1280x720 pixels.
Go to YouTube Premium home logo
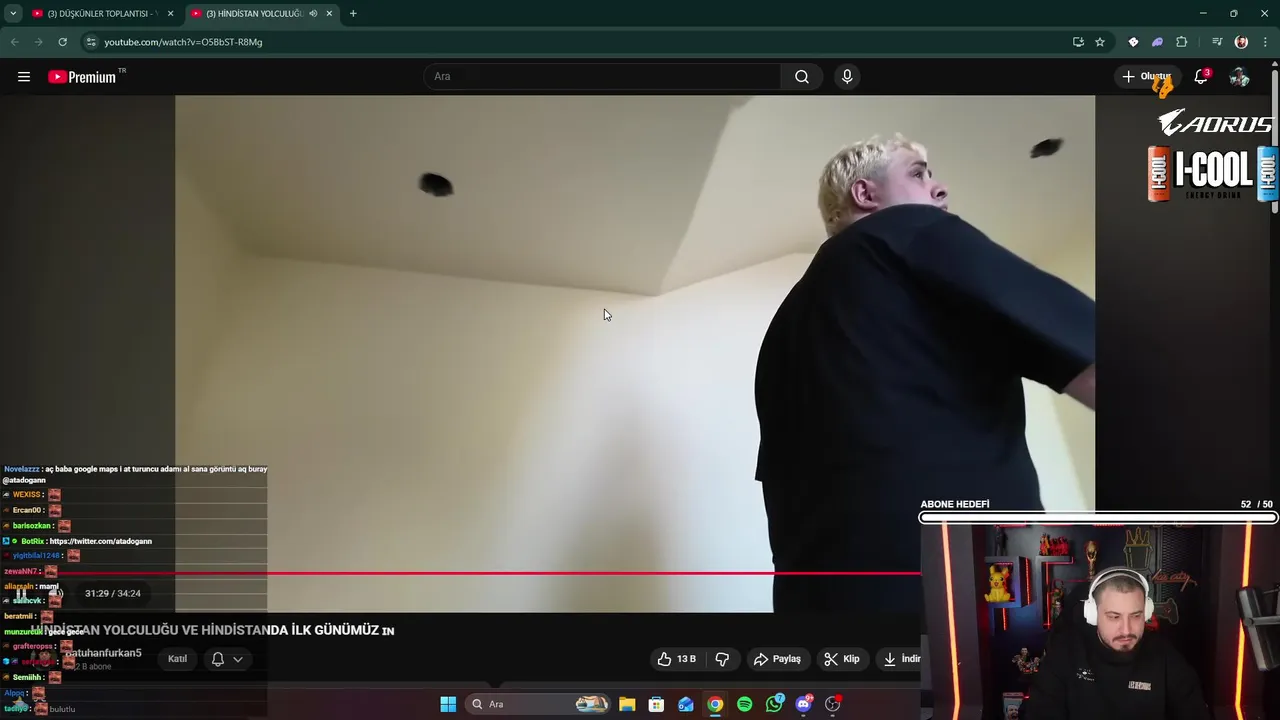(x=82, y=77)
